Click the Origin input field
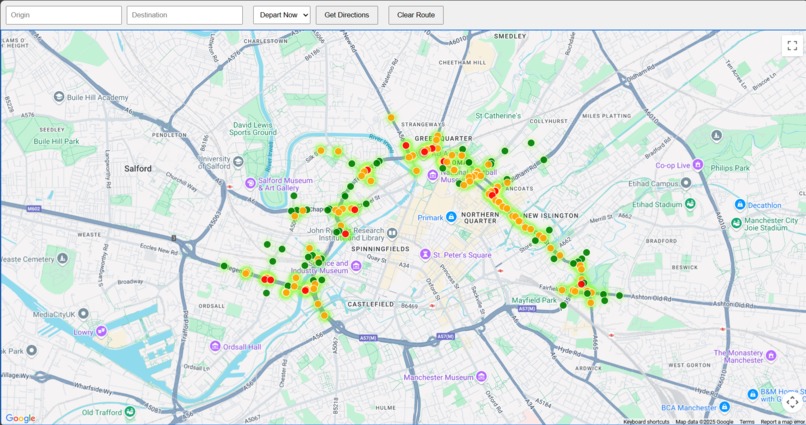This screenshot has width=806, height=425. pos(64,15)
